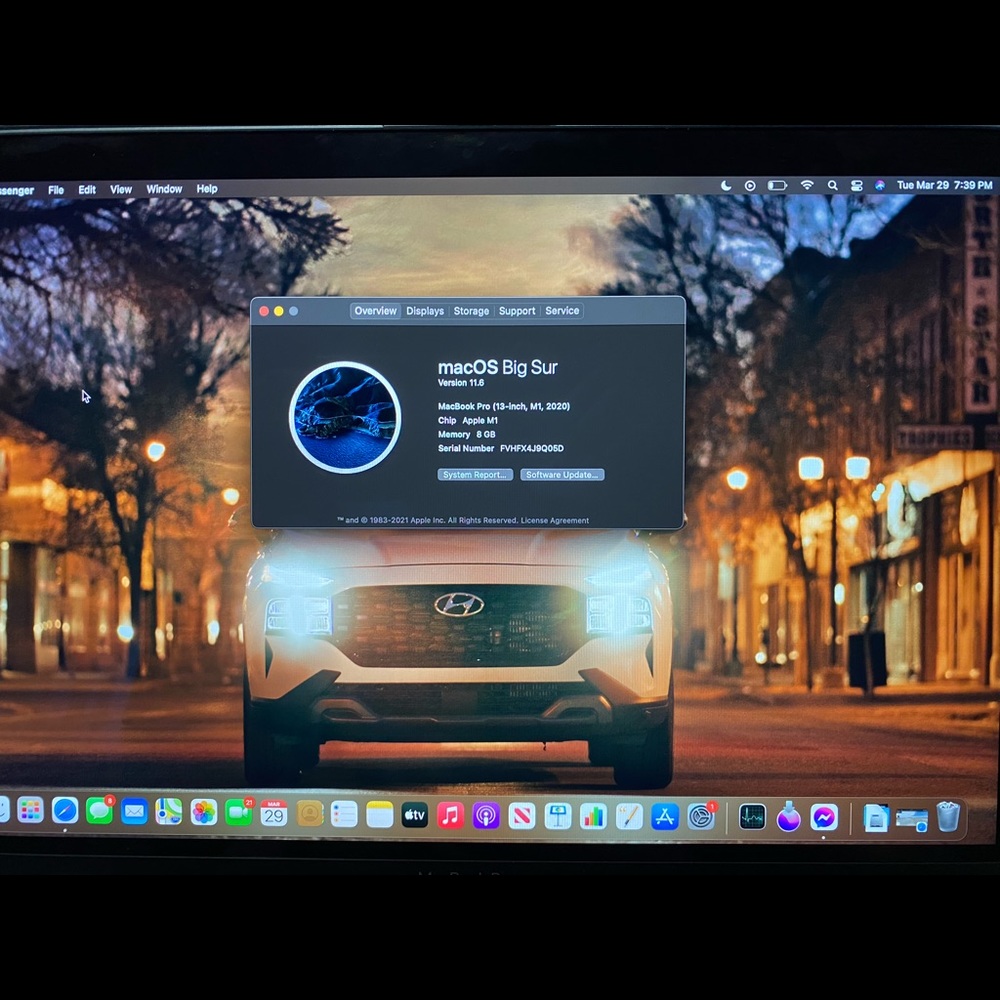Open the App Store in dock
The height and width of the screenshot is (1000, 1000).
click(665, 817)
